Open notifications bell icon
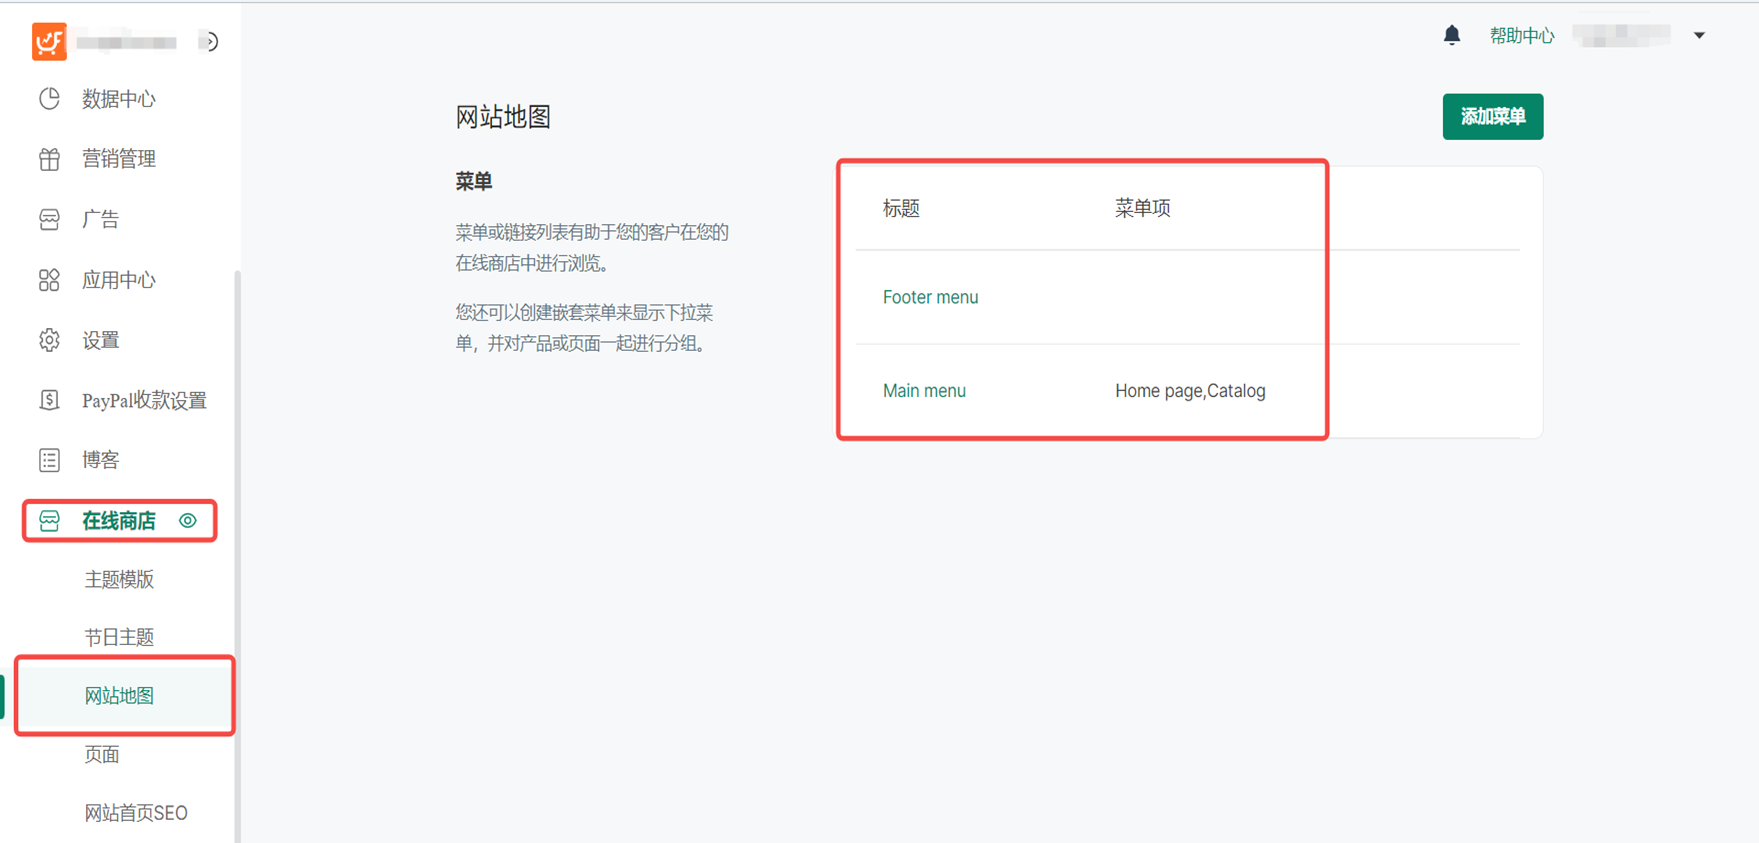This screenshot has width=1759, height=843. coord(1452,36)
